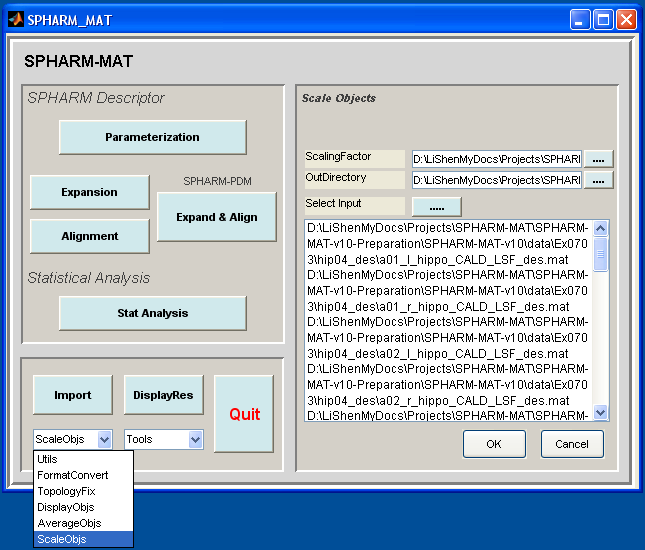
Task: Select DisplayObjs from the dropdown list
Action: [84, 507]
